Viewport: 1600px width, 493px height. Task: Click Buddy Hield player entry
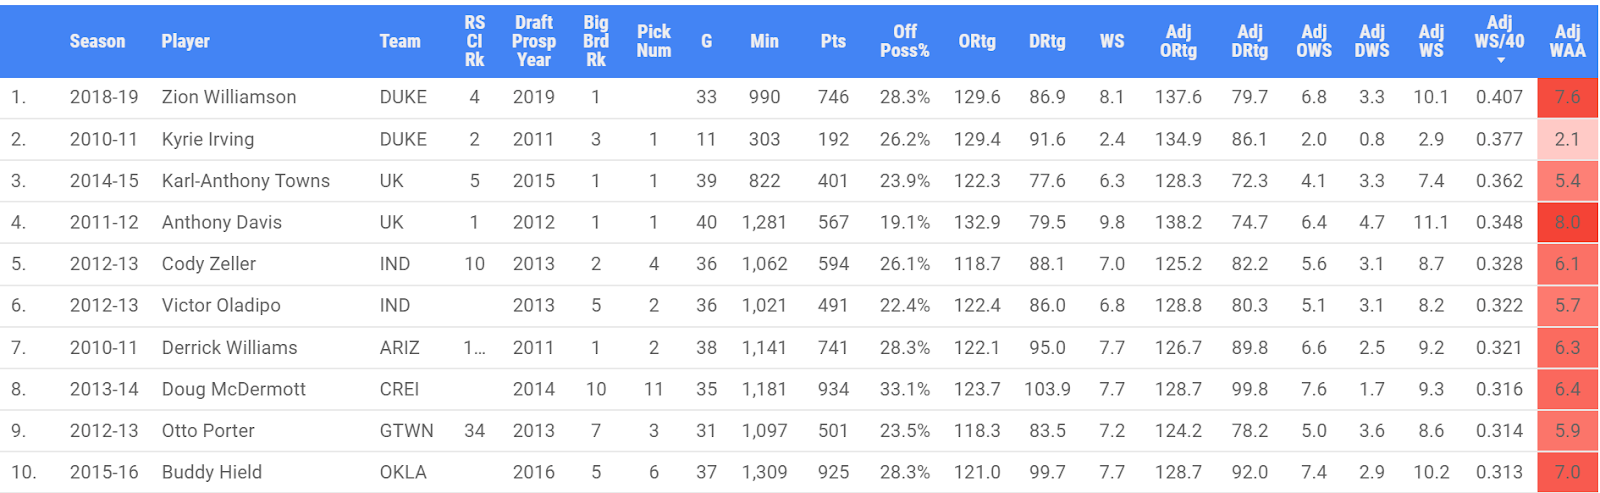pyautogui.click(x=212, y=472)
